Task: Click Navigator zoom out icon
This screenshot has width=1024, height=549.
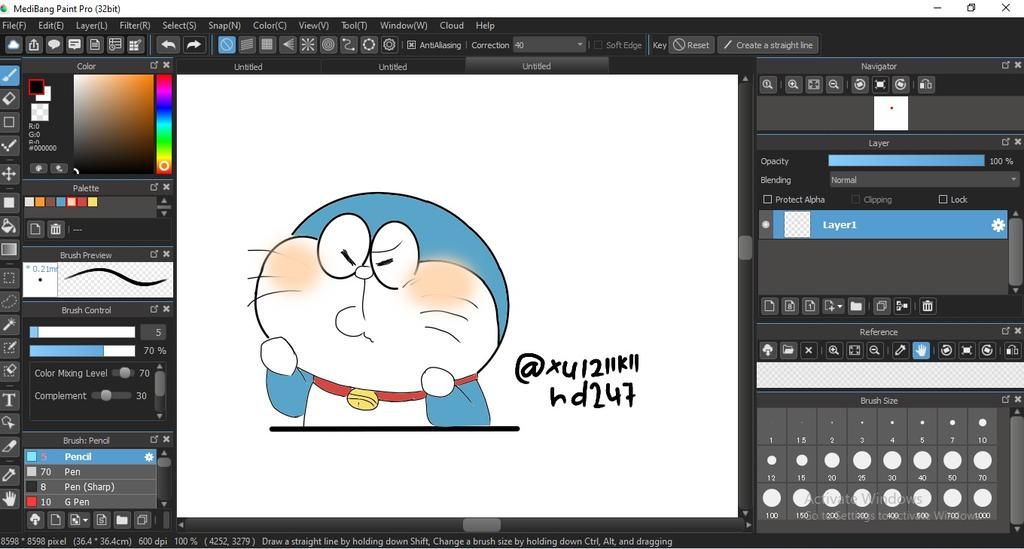Action: (834, 84)
